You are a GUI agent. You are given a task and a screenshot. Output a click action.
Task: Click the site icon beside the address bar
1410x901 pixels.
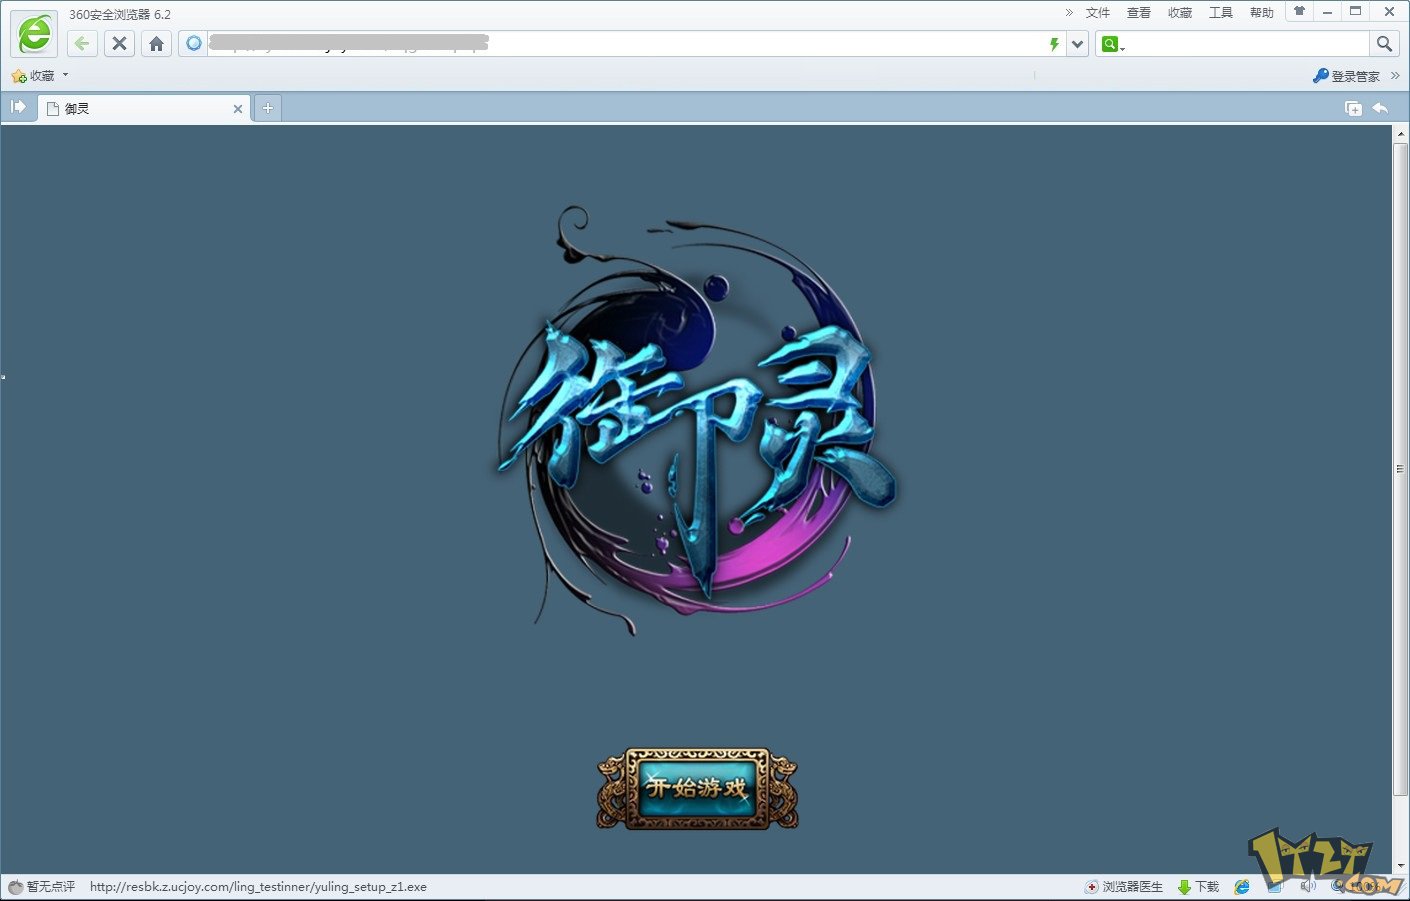coord(194,43)
